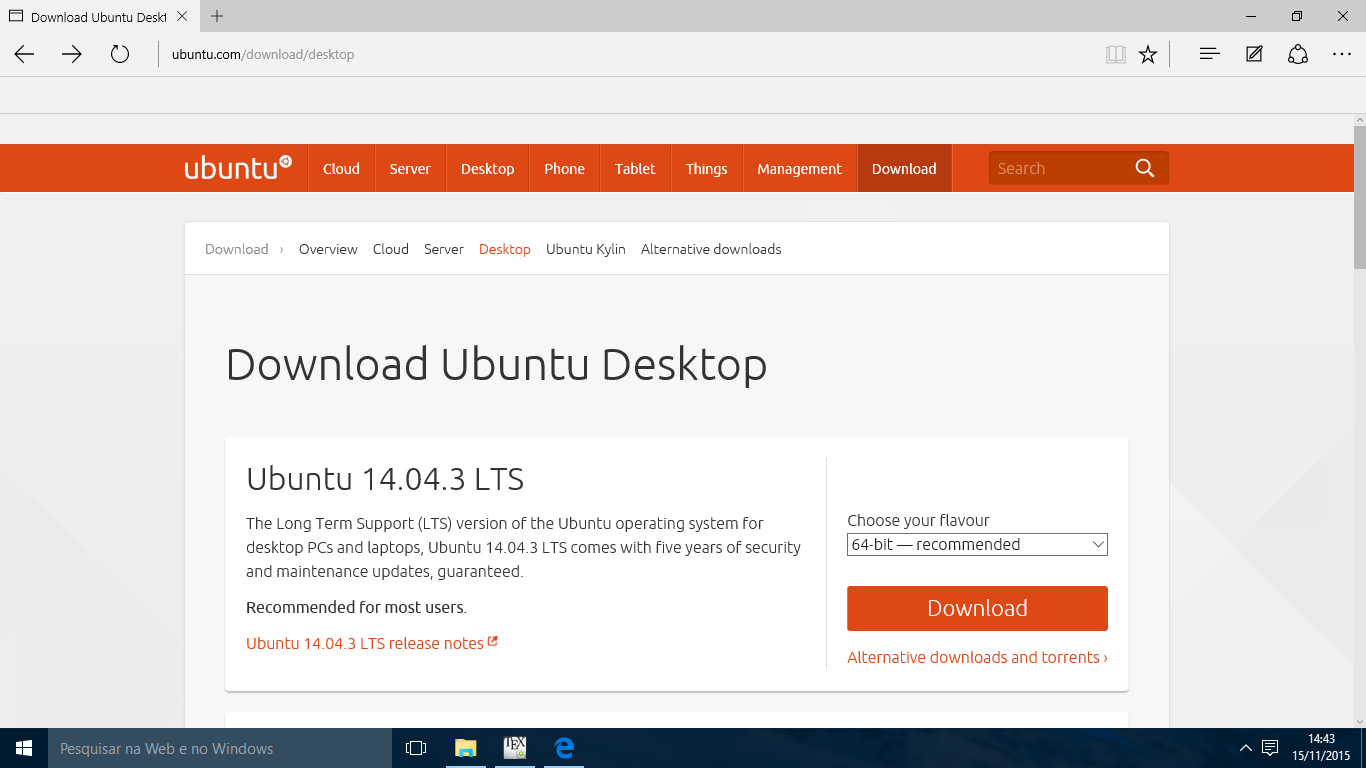
Task: Click the Download breadcrumb link
Action: click(237, 249)
